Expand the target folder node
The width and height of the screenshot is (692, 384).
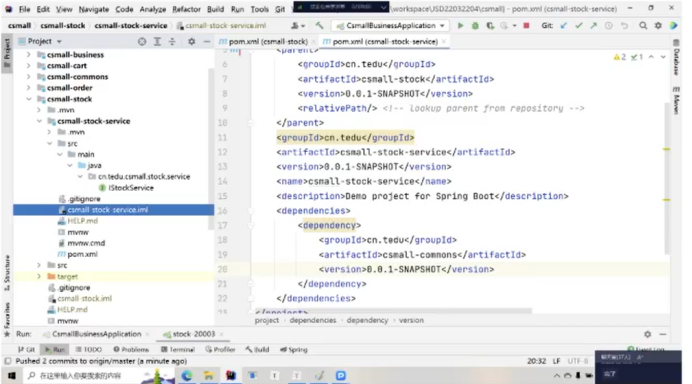pyautogui.click(x=39, y=277)
